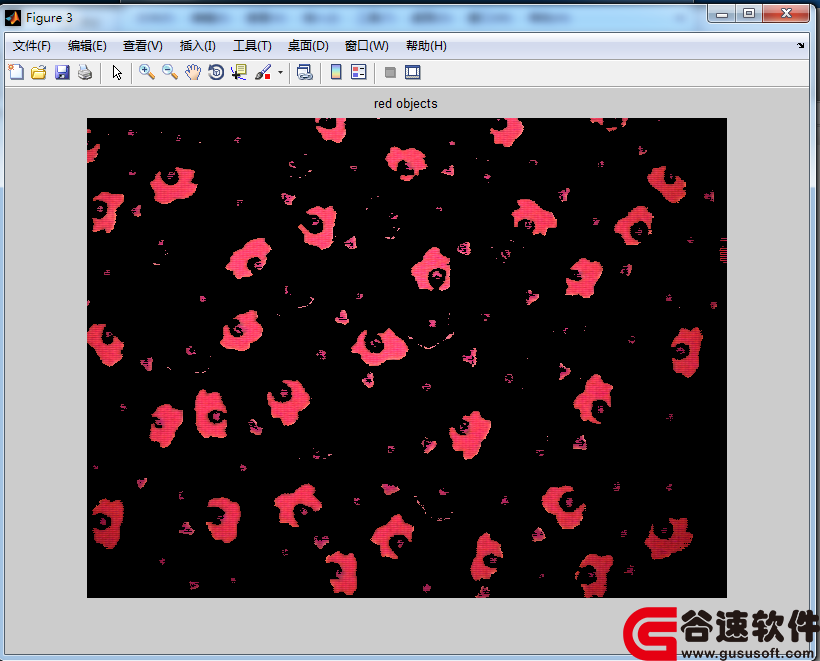Open the 工具(T) menu
This screenshot has height=661, width=820.
252,46
